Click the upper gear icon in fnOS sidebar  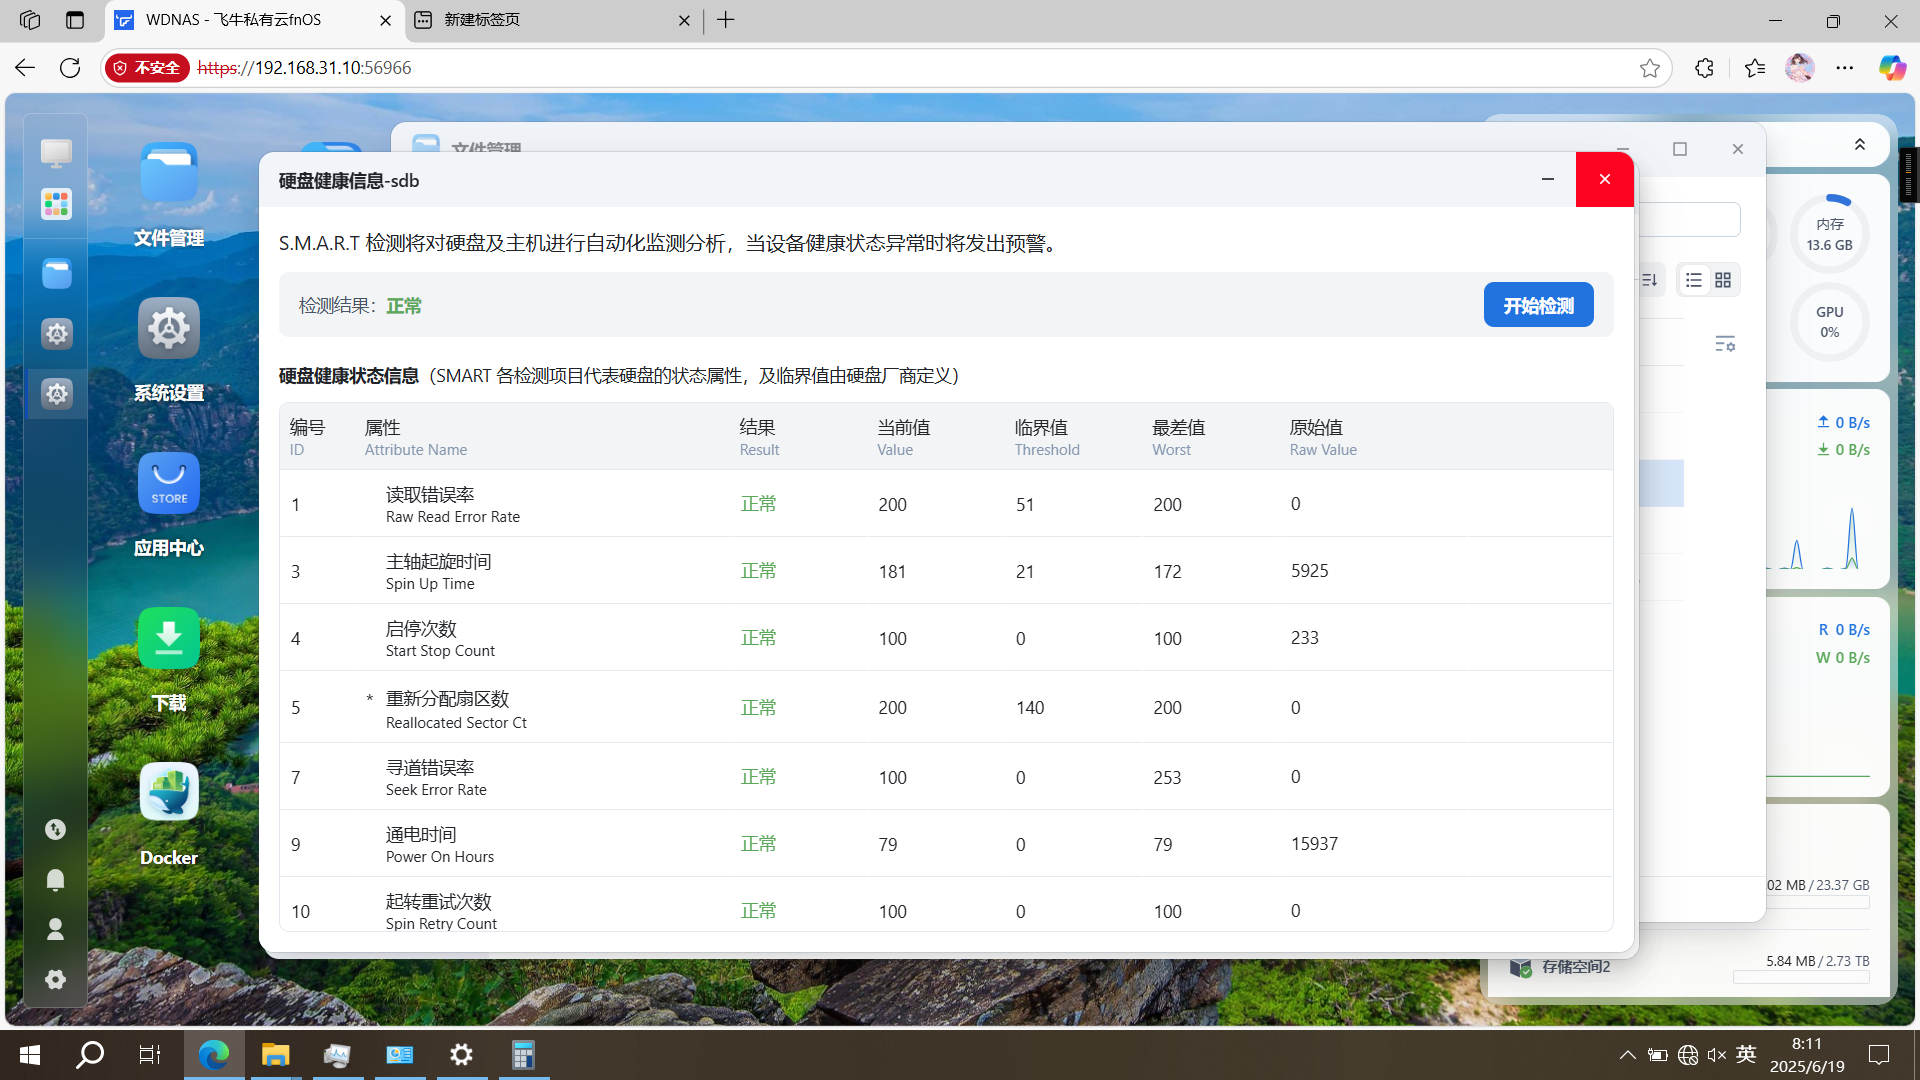56,333
